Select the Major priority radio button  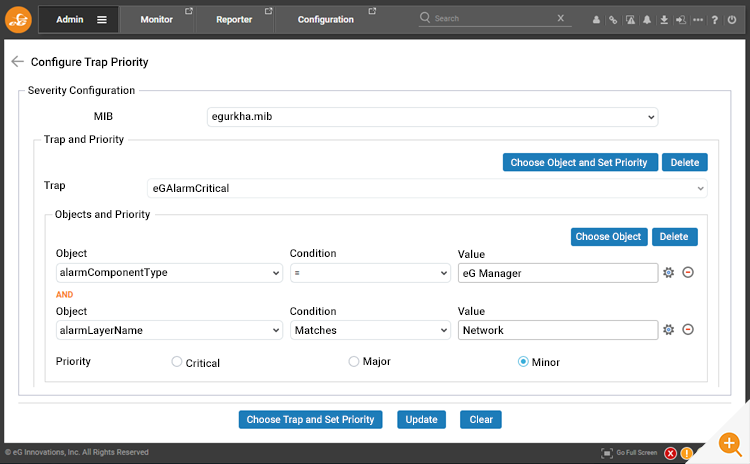tap(353, 362)
